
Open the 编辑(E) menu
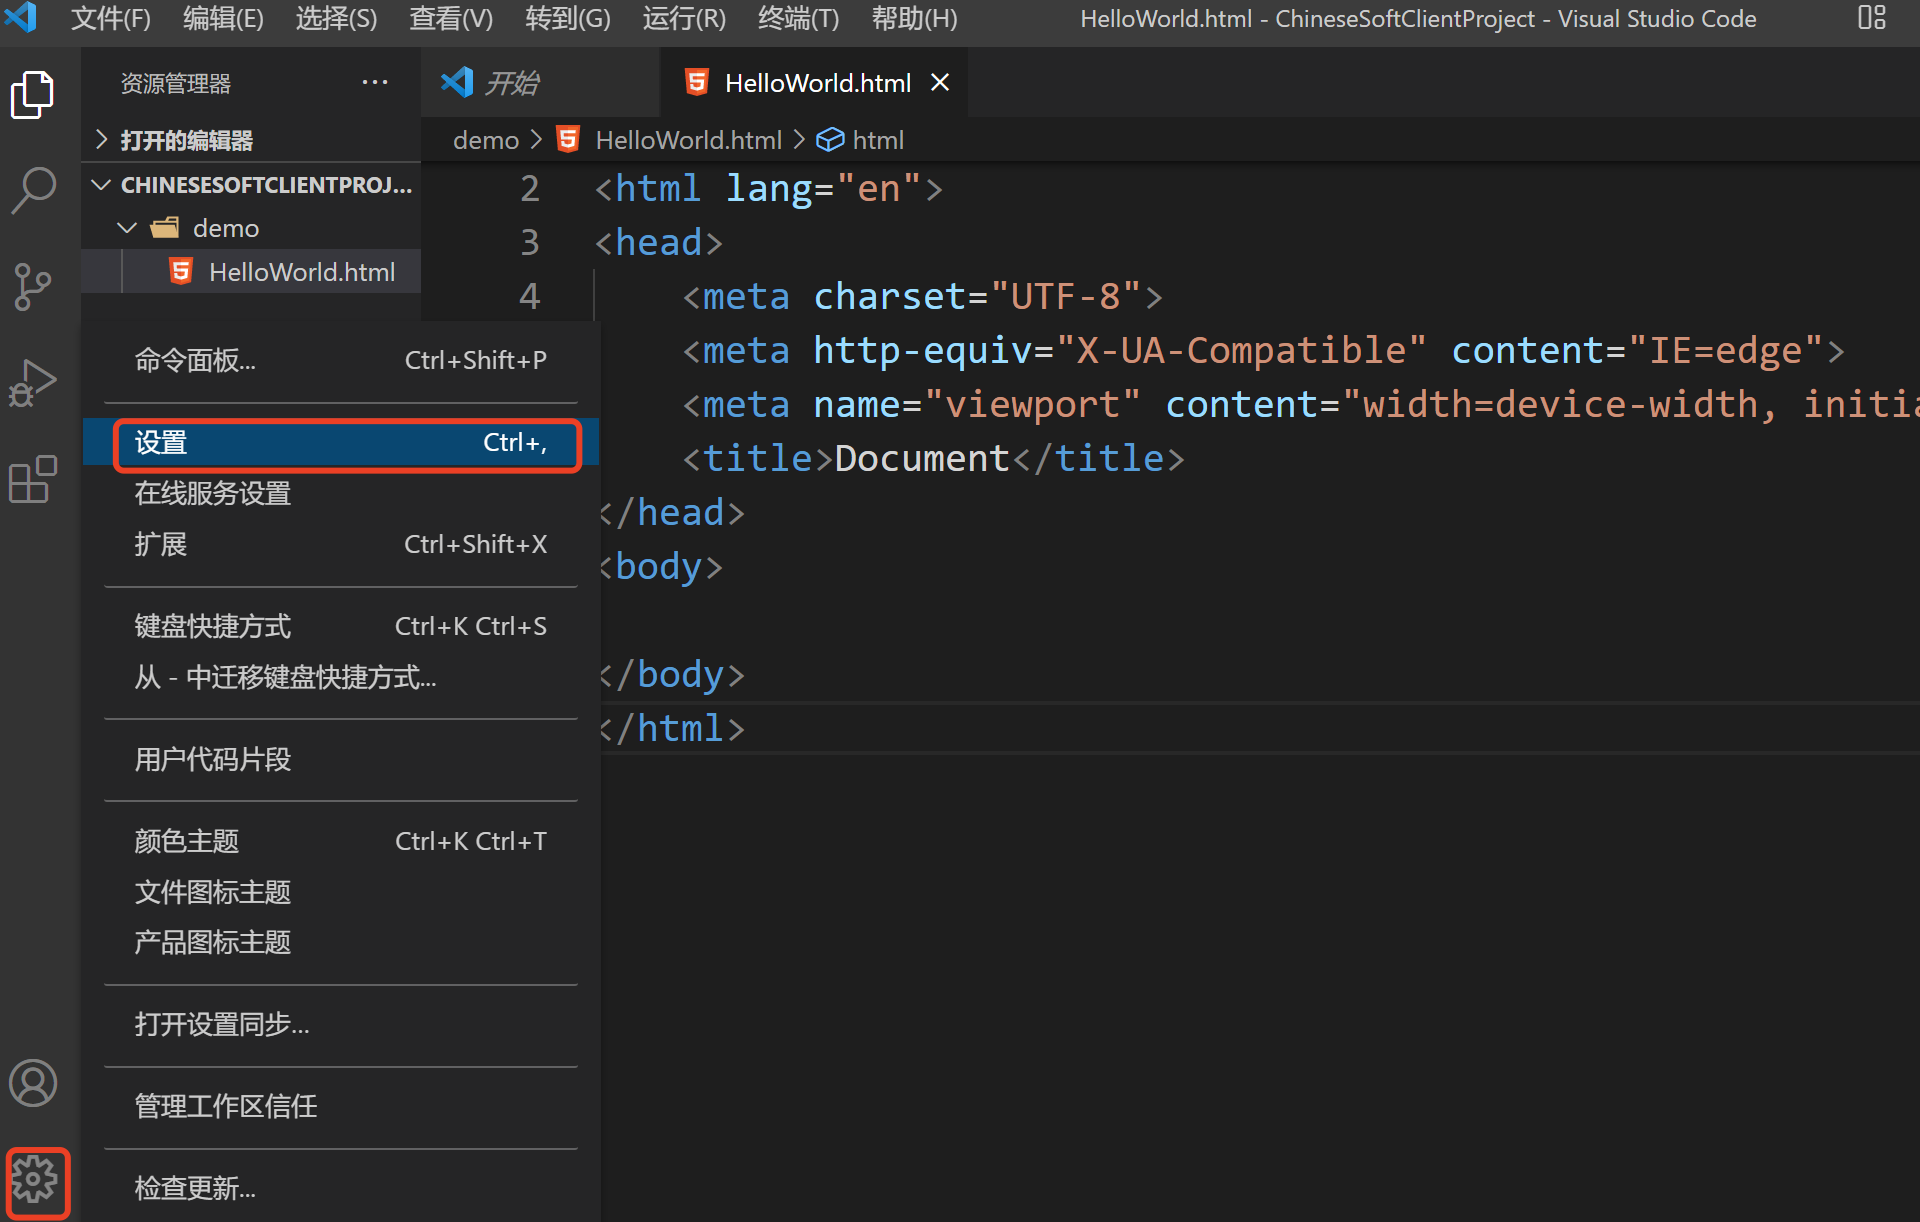point(224,18)
